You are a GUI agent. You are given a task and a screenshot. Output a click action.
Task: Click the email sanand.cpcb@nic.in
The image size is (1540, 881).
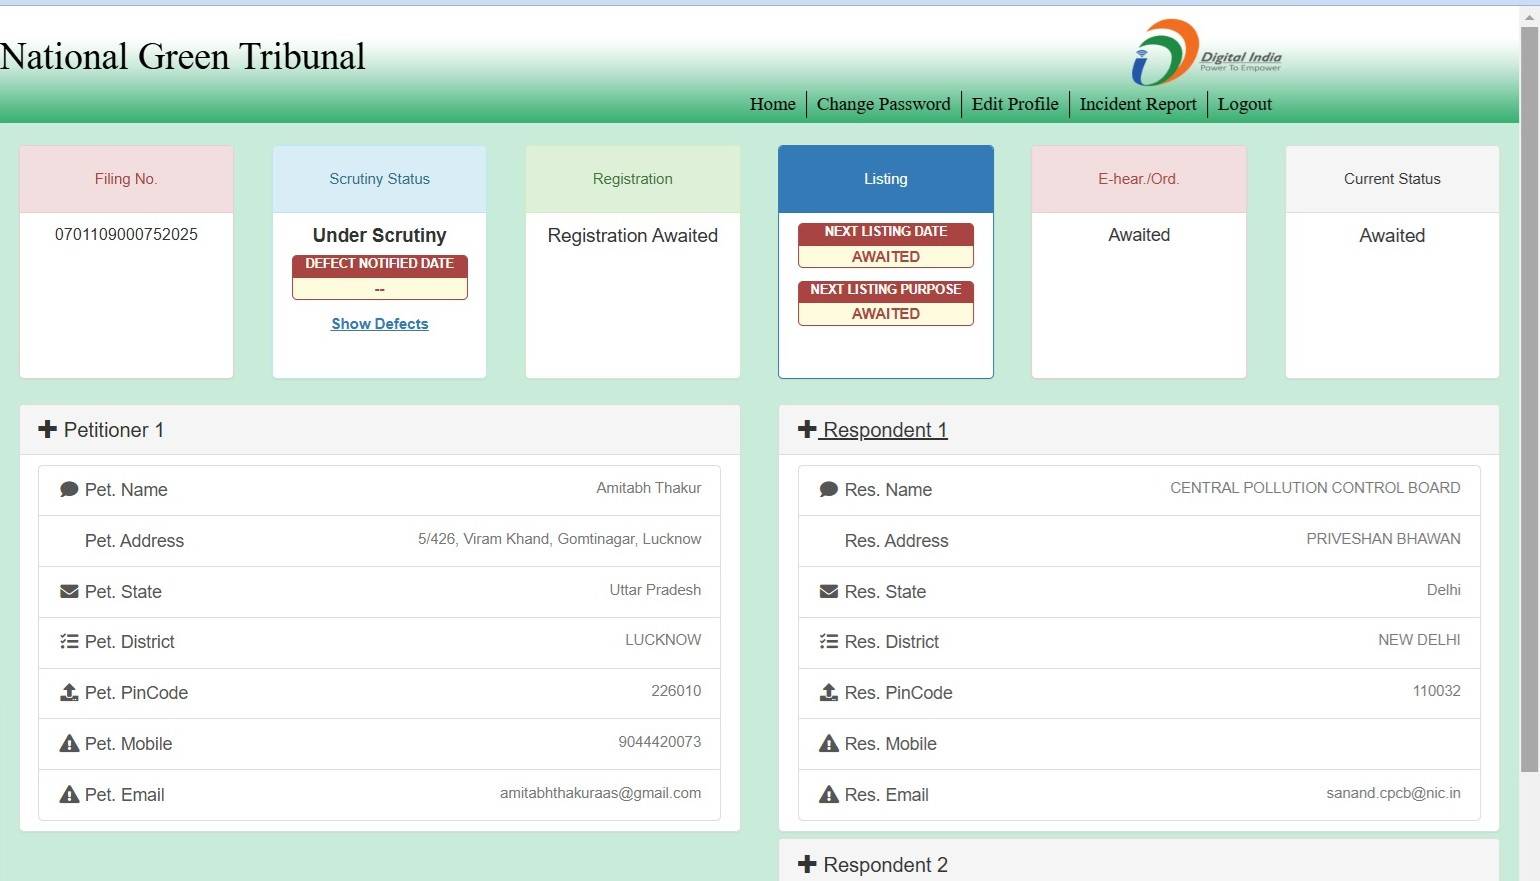(1393, 793)
